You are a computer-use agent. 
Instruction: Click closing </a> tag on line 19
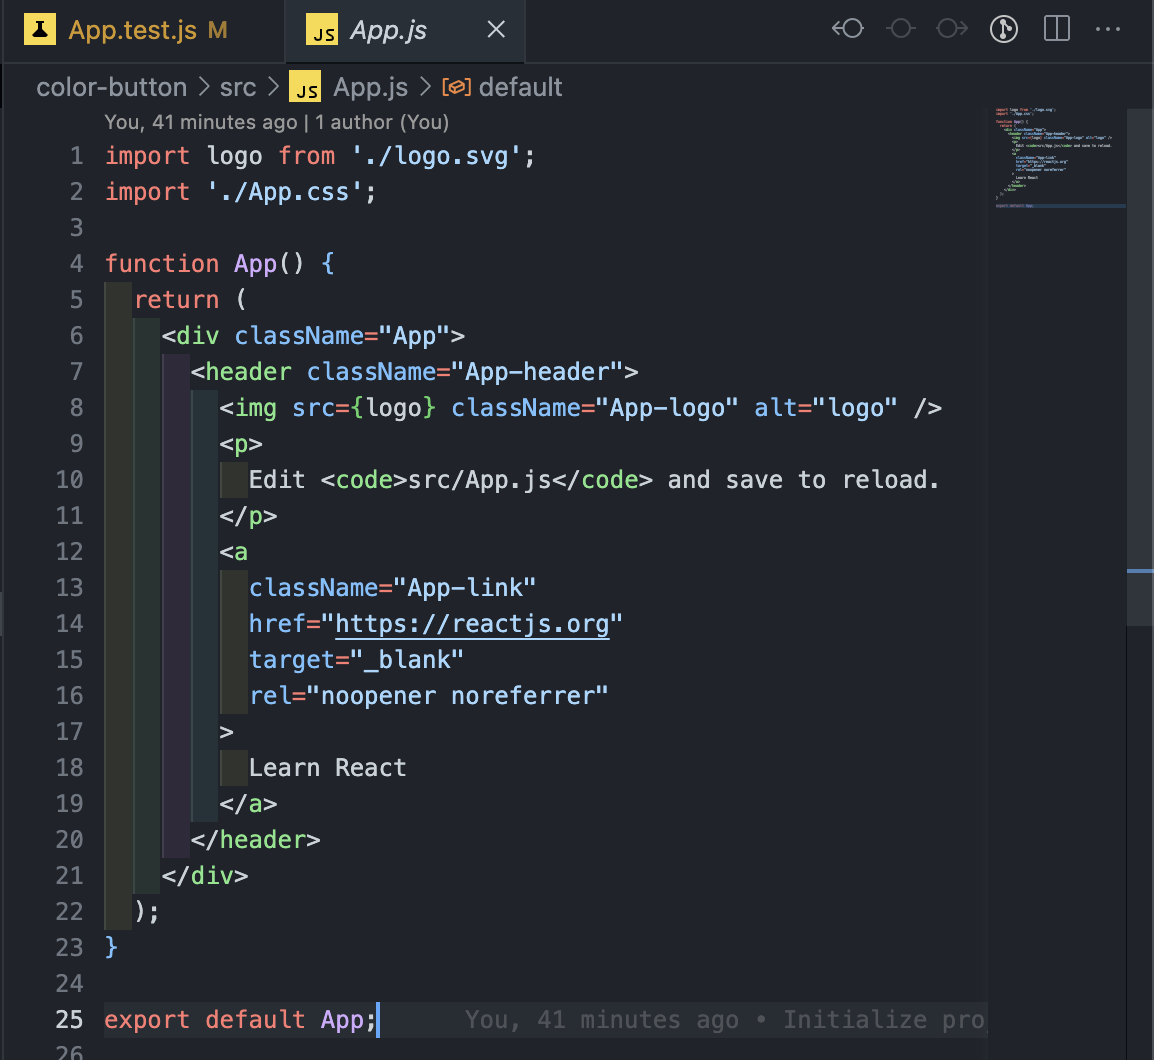(249, 804)
